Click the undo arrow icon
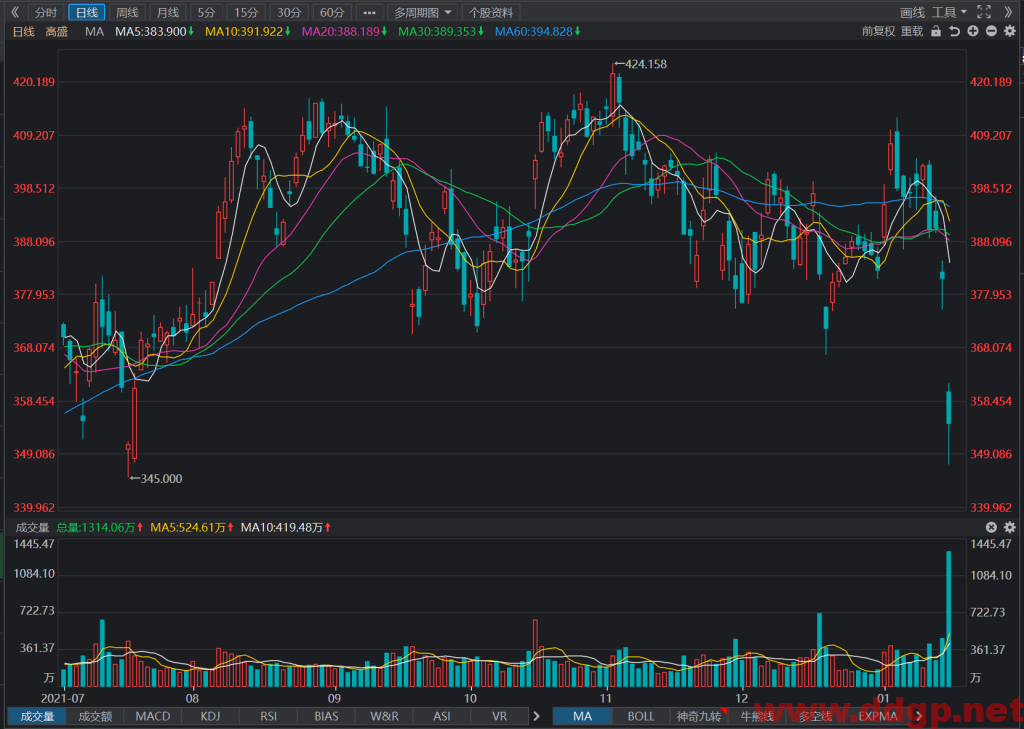 click(x=954, y=31)
